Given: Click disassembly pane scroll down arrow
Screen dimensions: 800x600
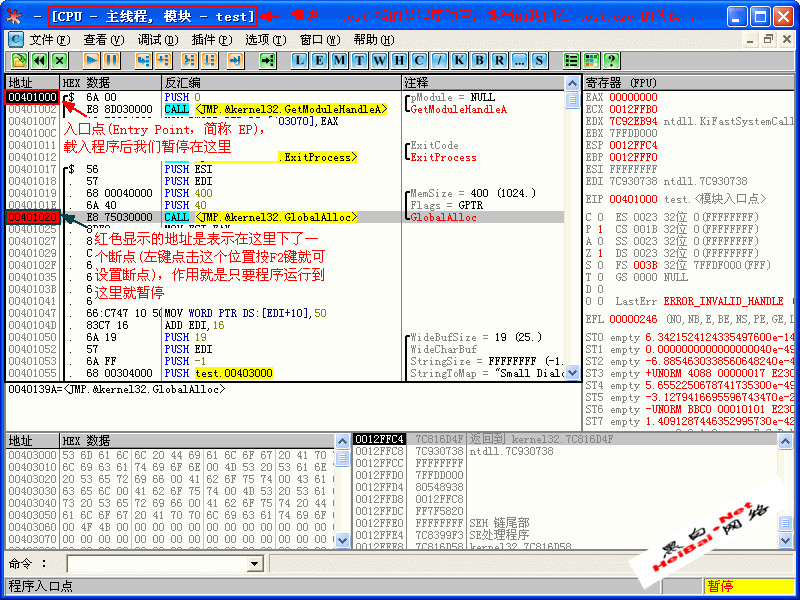Looking at the screenshot, I should (x=572, y=373).
